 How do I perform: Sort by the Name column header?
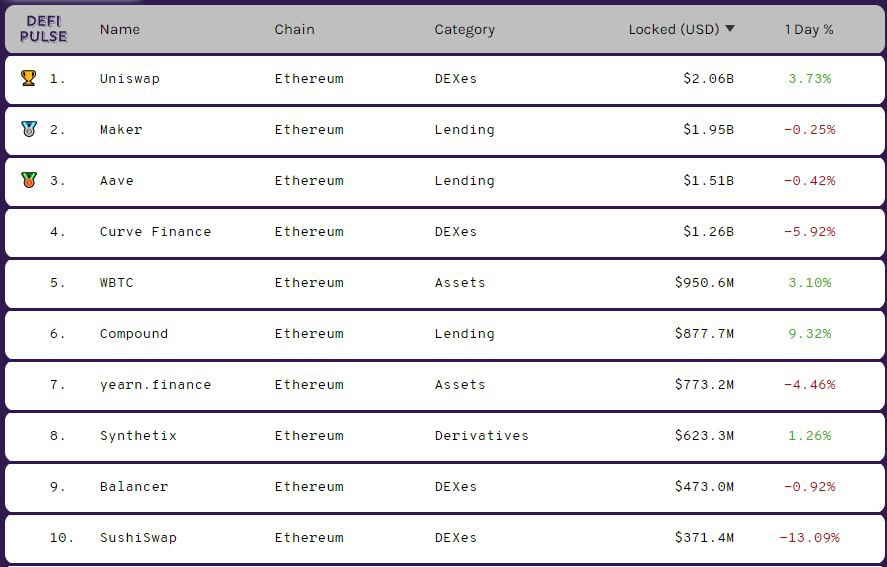119,29
